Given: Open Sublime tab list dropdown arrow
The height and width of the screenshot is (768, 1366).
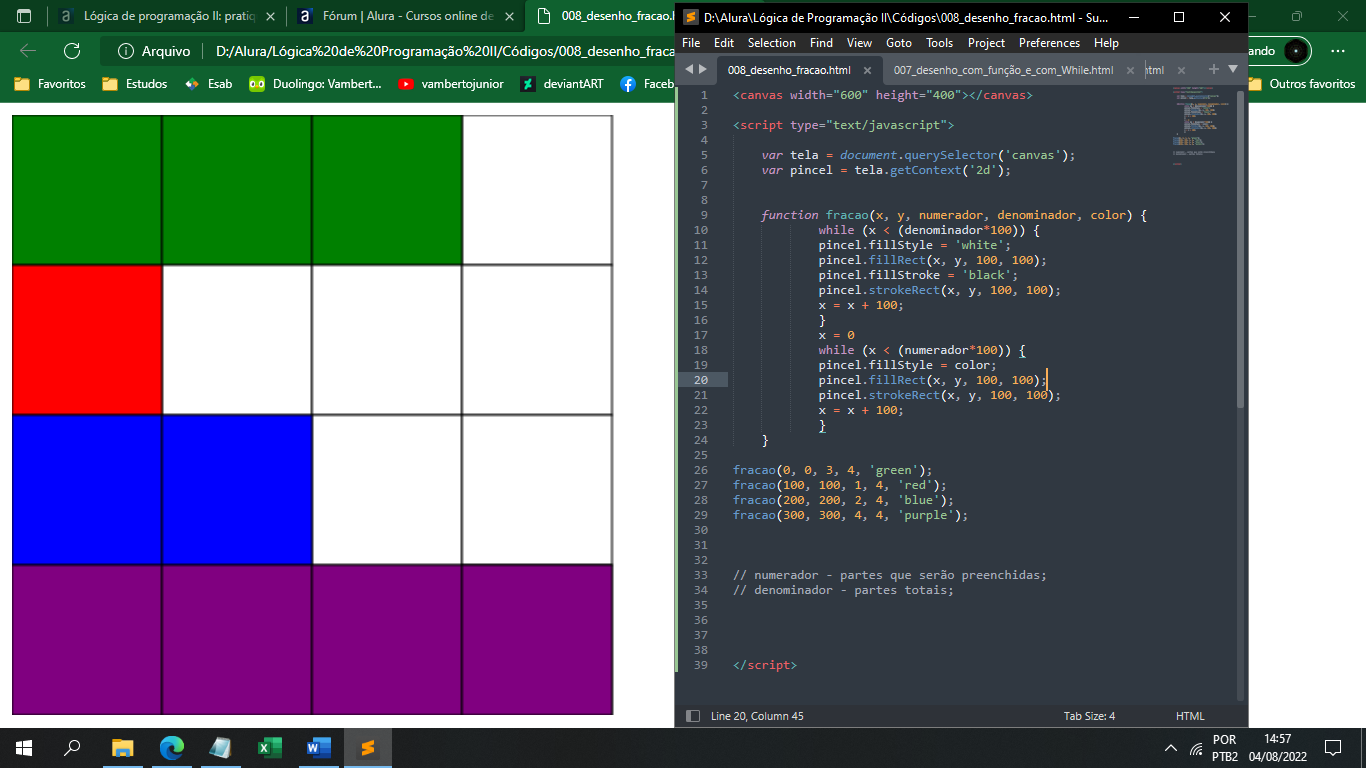Looking at the screenshot, I should pos(1233,69).
